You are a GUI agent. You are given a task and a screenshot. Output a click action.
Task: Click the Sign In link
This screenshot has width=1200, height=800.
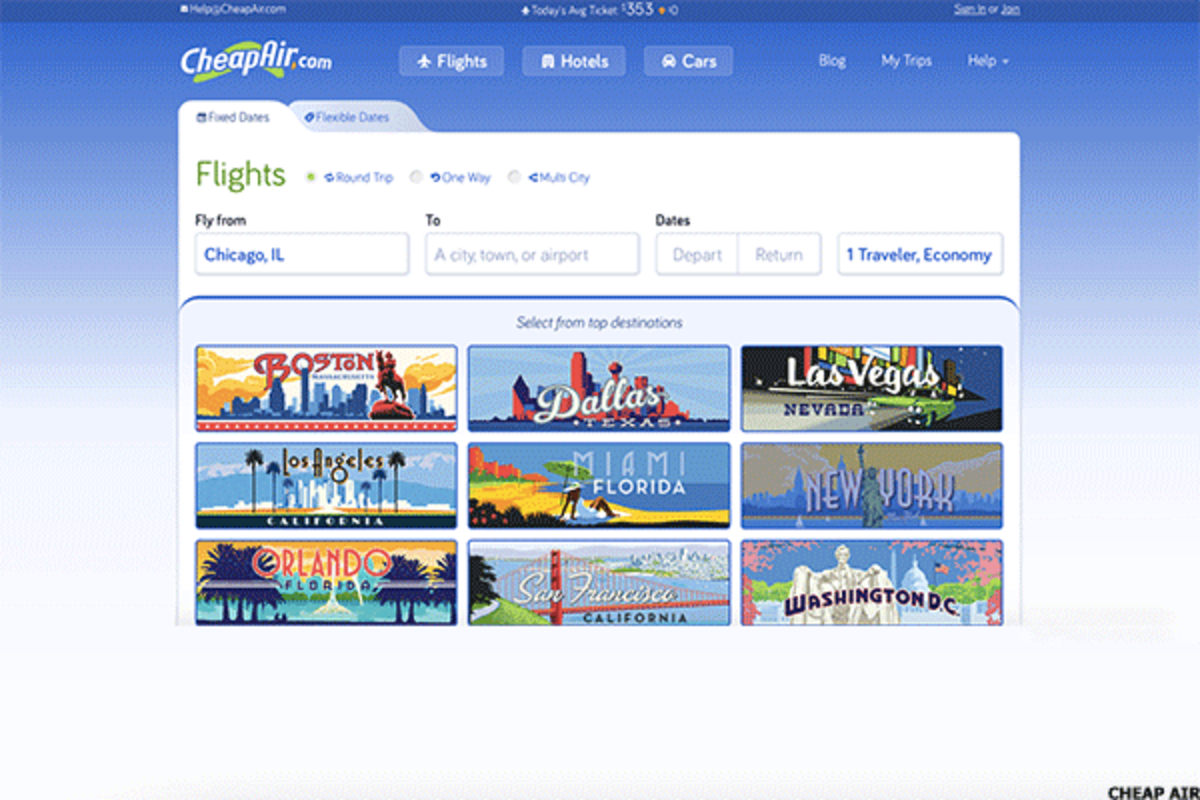click(969, 9)
